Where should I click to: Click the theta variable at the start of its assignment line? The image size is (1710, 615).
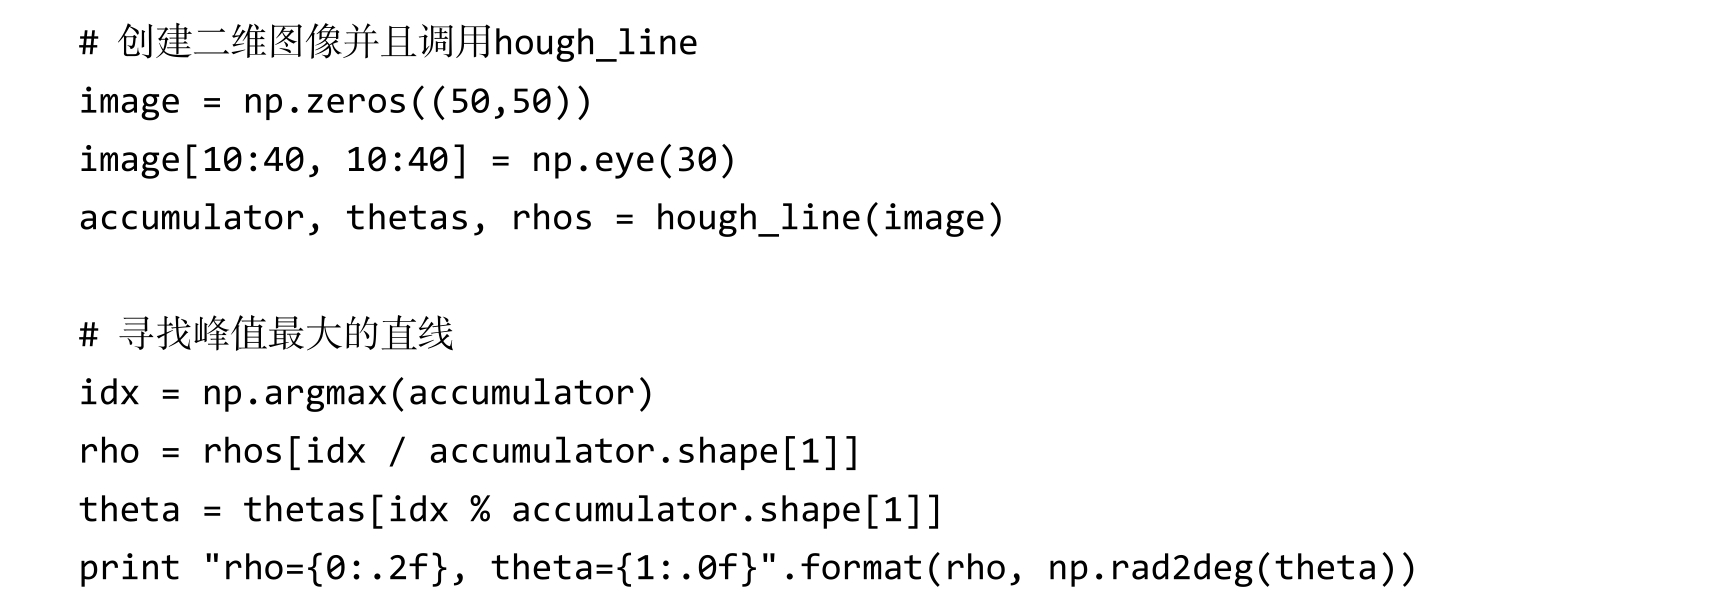(x=129, y=510)
